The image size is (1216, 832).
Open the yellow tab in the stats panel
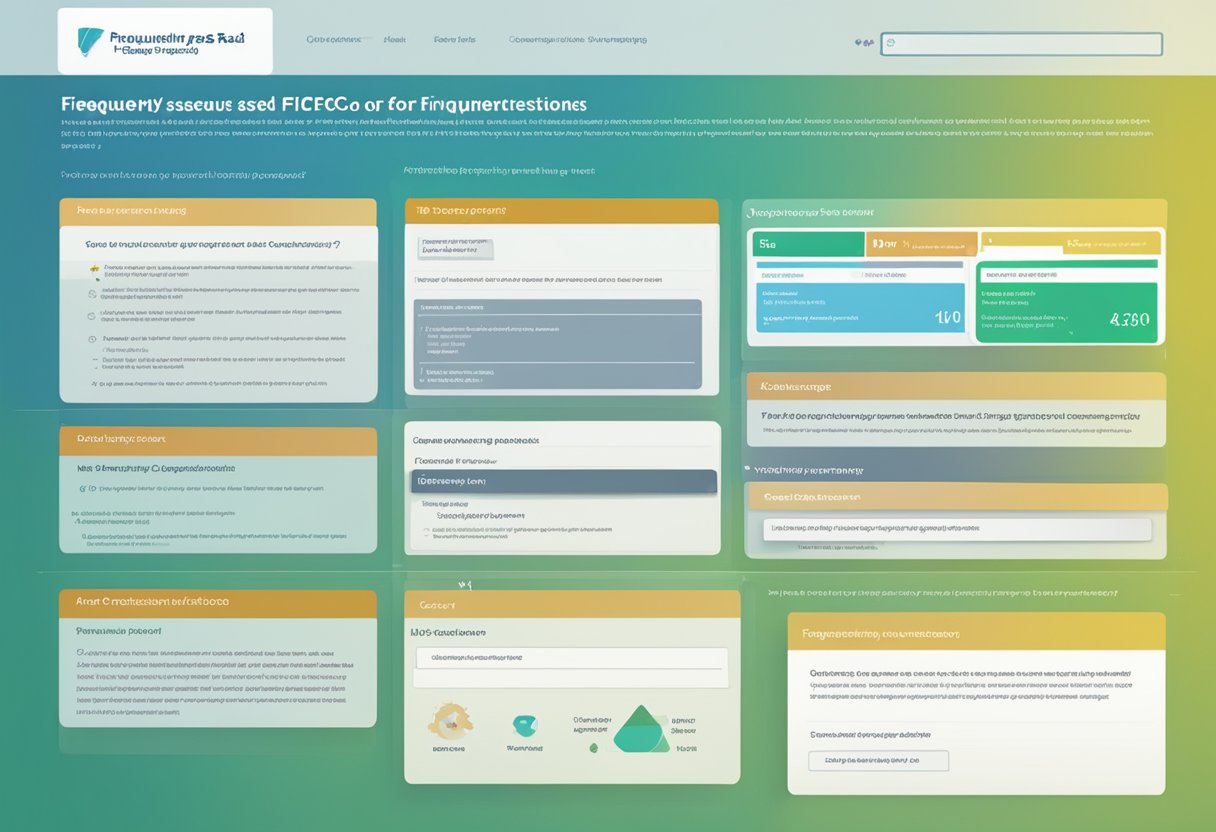[x=1070, y=243]
